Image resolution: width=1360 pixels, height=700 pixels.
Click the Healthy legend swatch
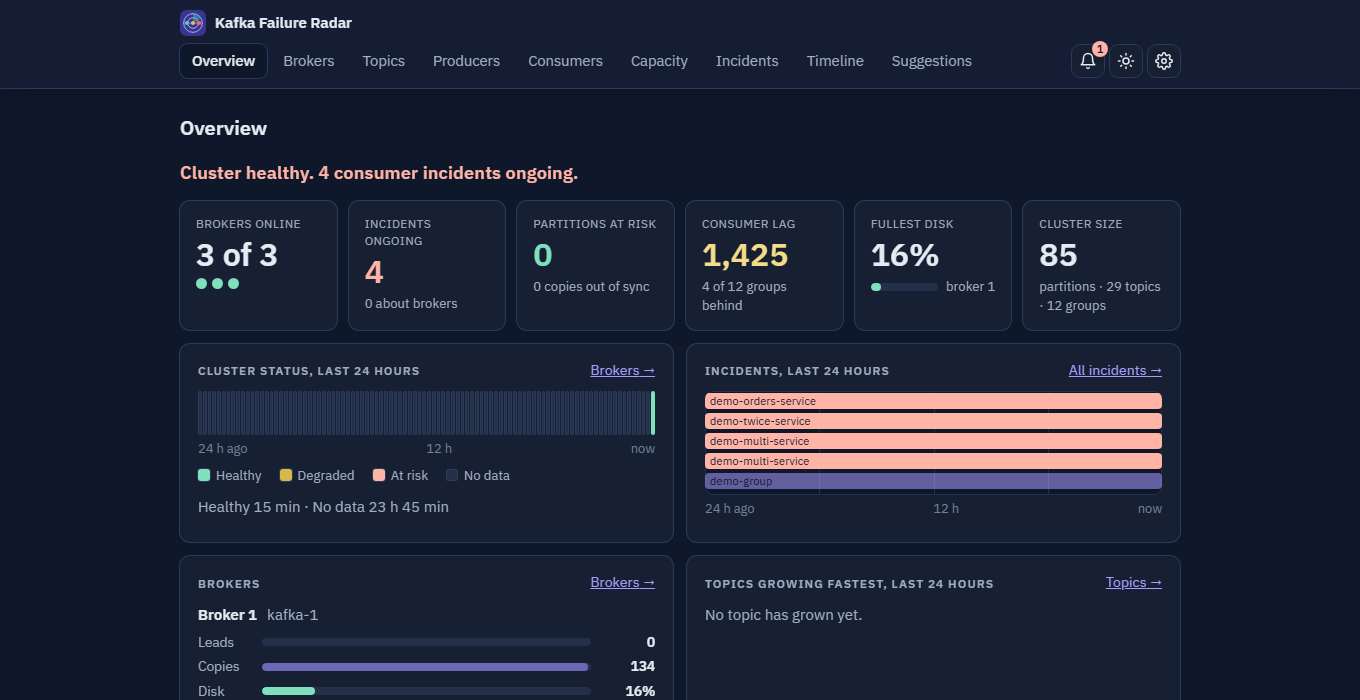(x=204, y=475)
